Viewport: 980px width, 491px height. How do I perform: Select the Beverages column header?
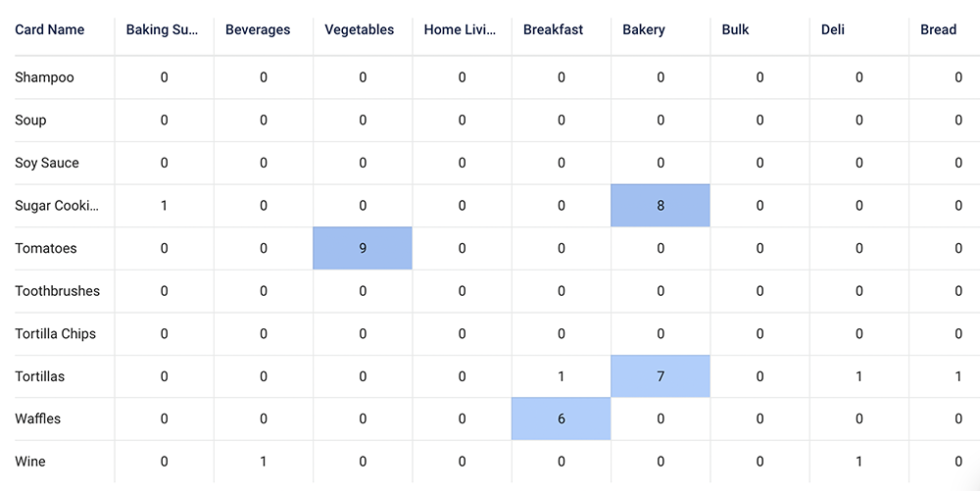click(258, 30)
